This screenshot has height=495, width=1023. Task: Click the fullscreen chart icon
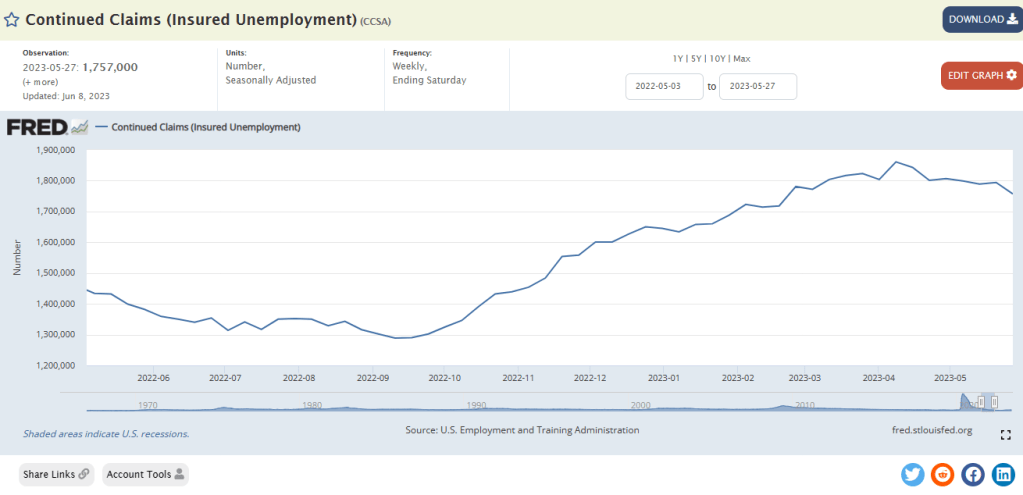coord(1005,435)
